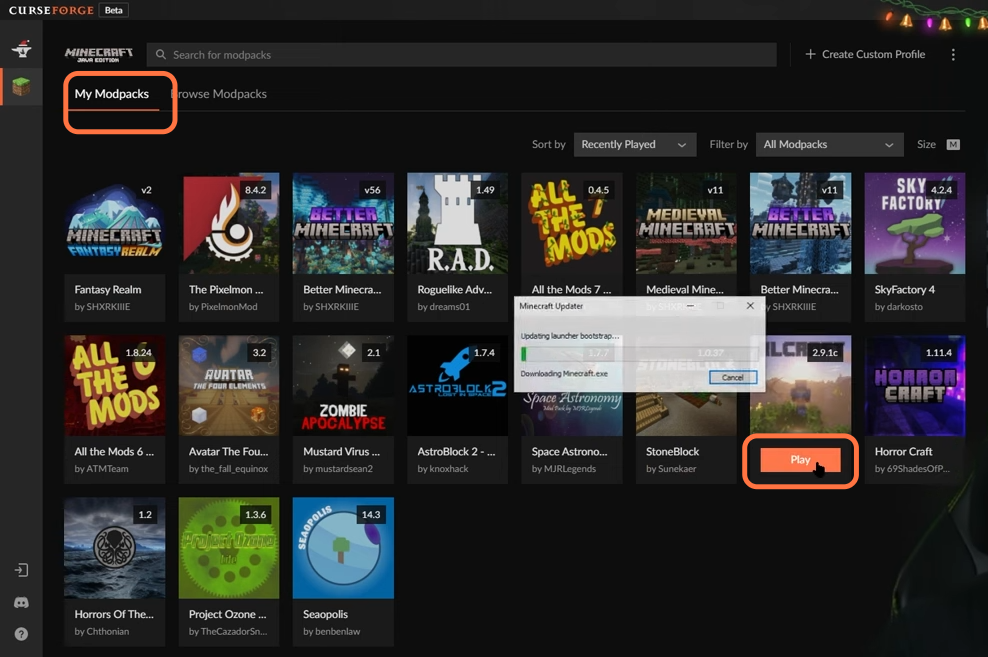Open the three-dot more options menu

pos(953,55)
